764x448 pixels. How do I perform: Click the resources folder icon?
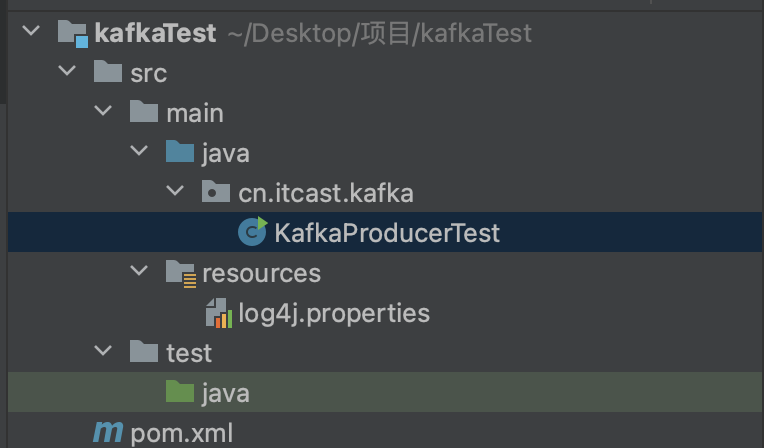point(180,273)
